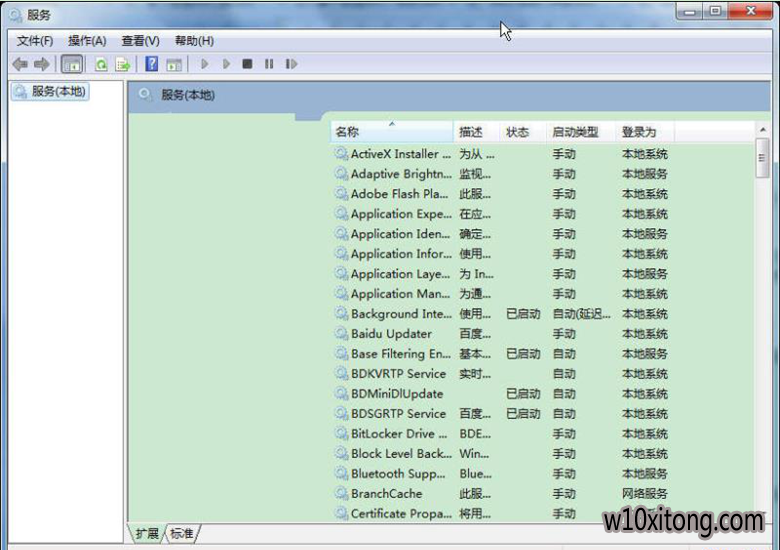780x550 pixels.
Task: Select the Bluetooth Support service
Action: pos(501,473)
